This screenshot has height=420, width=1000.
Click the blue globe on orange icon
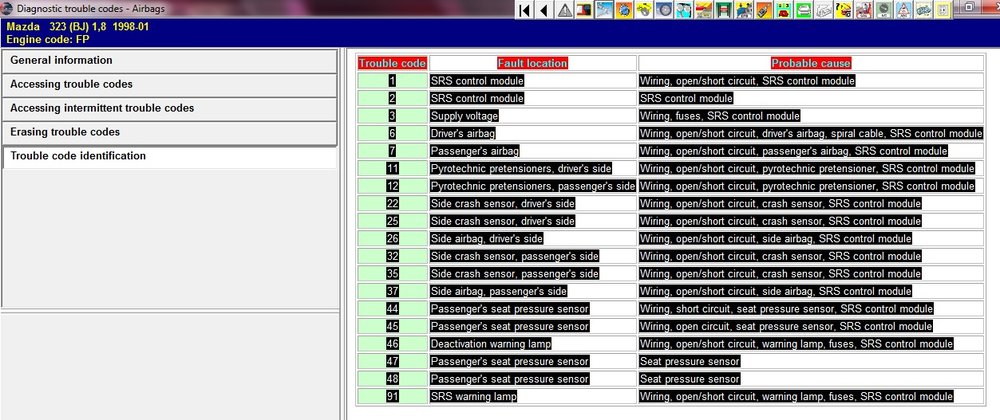coord(626,10)
